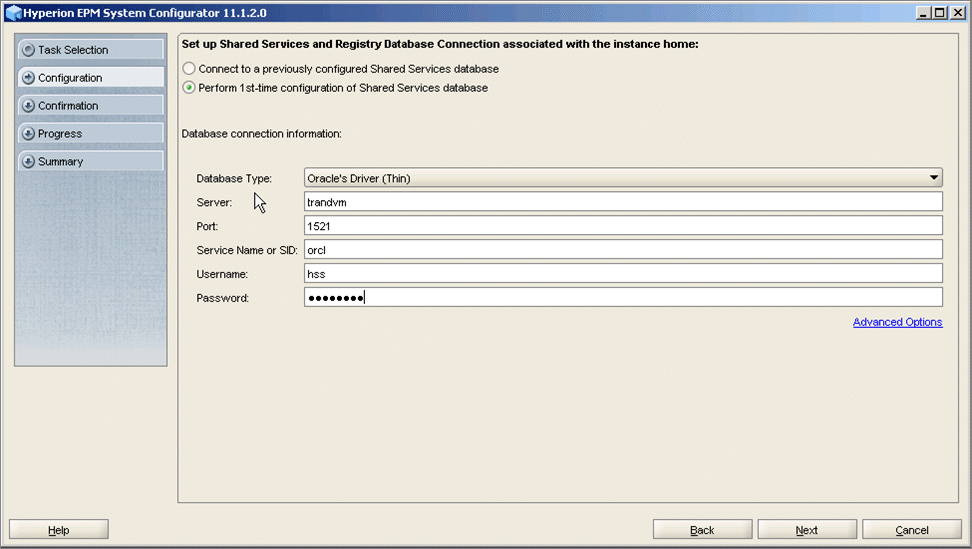Screen dimensions: 972x549
Task: Click the 'Database connection information:' text
Action: coord(262,134)
